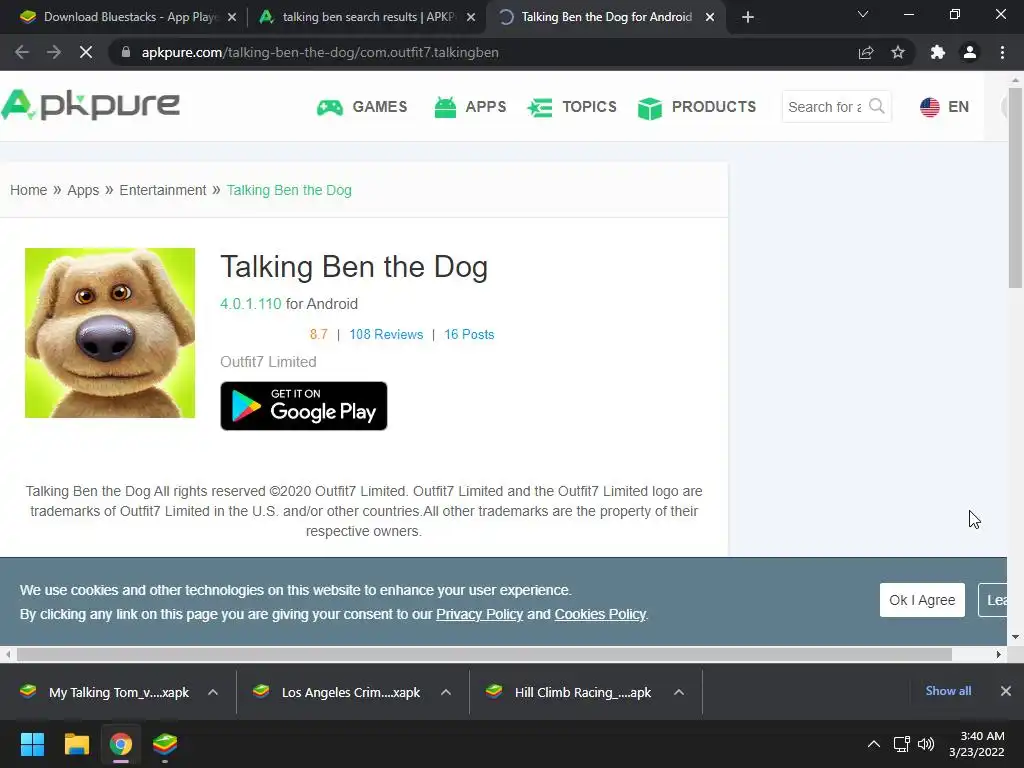Click the browser back arrow
Image resolution: width=1024 pixels, height=768 pixels.
(22, 52)
